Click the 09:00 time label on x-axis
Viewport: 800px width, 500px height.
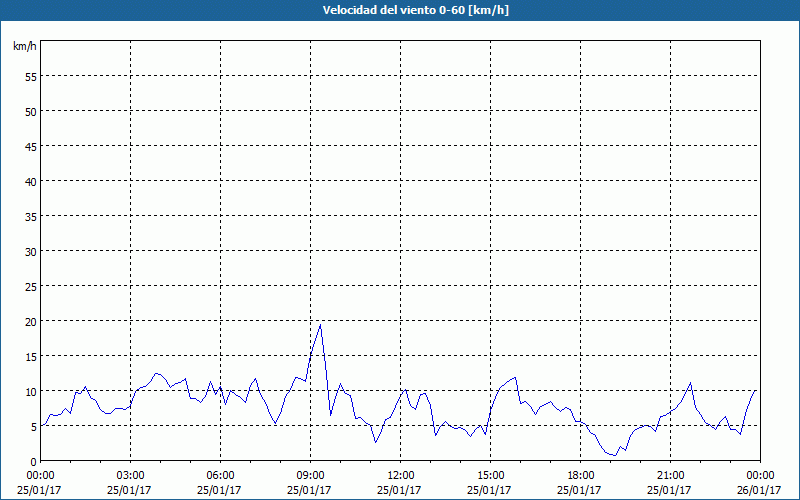(310, 476)
